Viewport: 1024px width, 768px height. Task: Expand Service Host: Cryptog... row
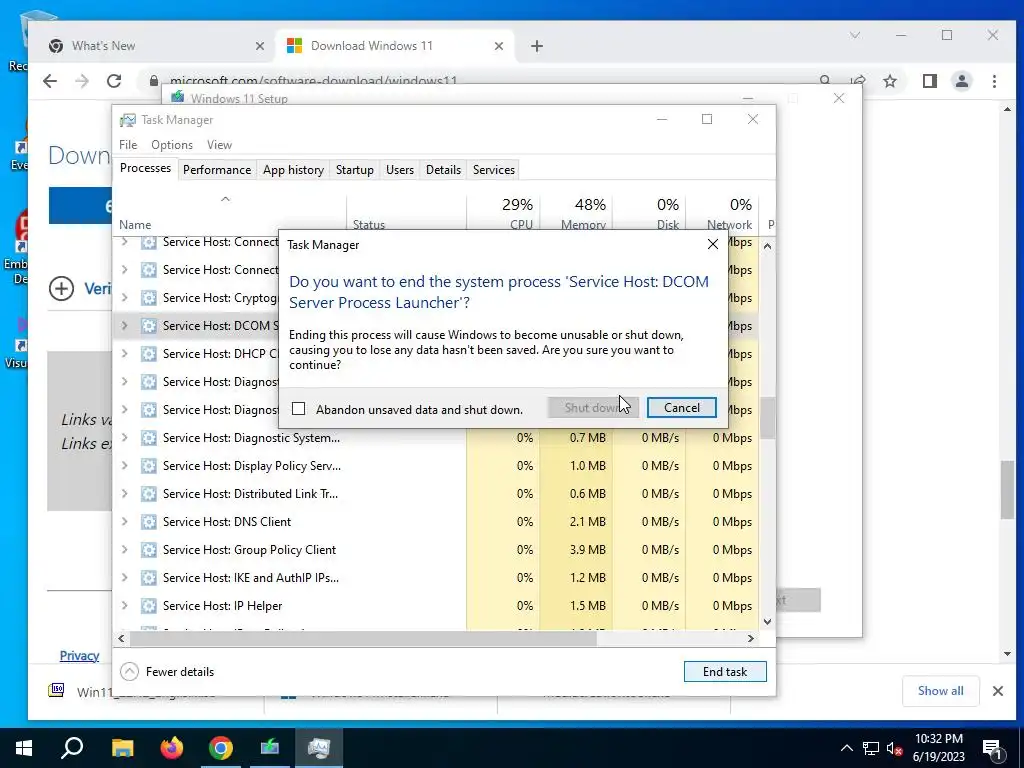pos(124,298)
